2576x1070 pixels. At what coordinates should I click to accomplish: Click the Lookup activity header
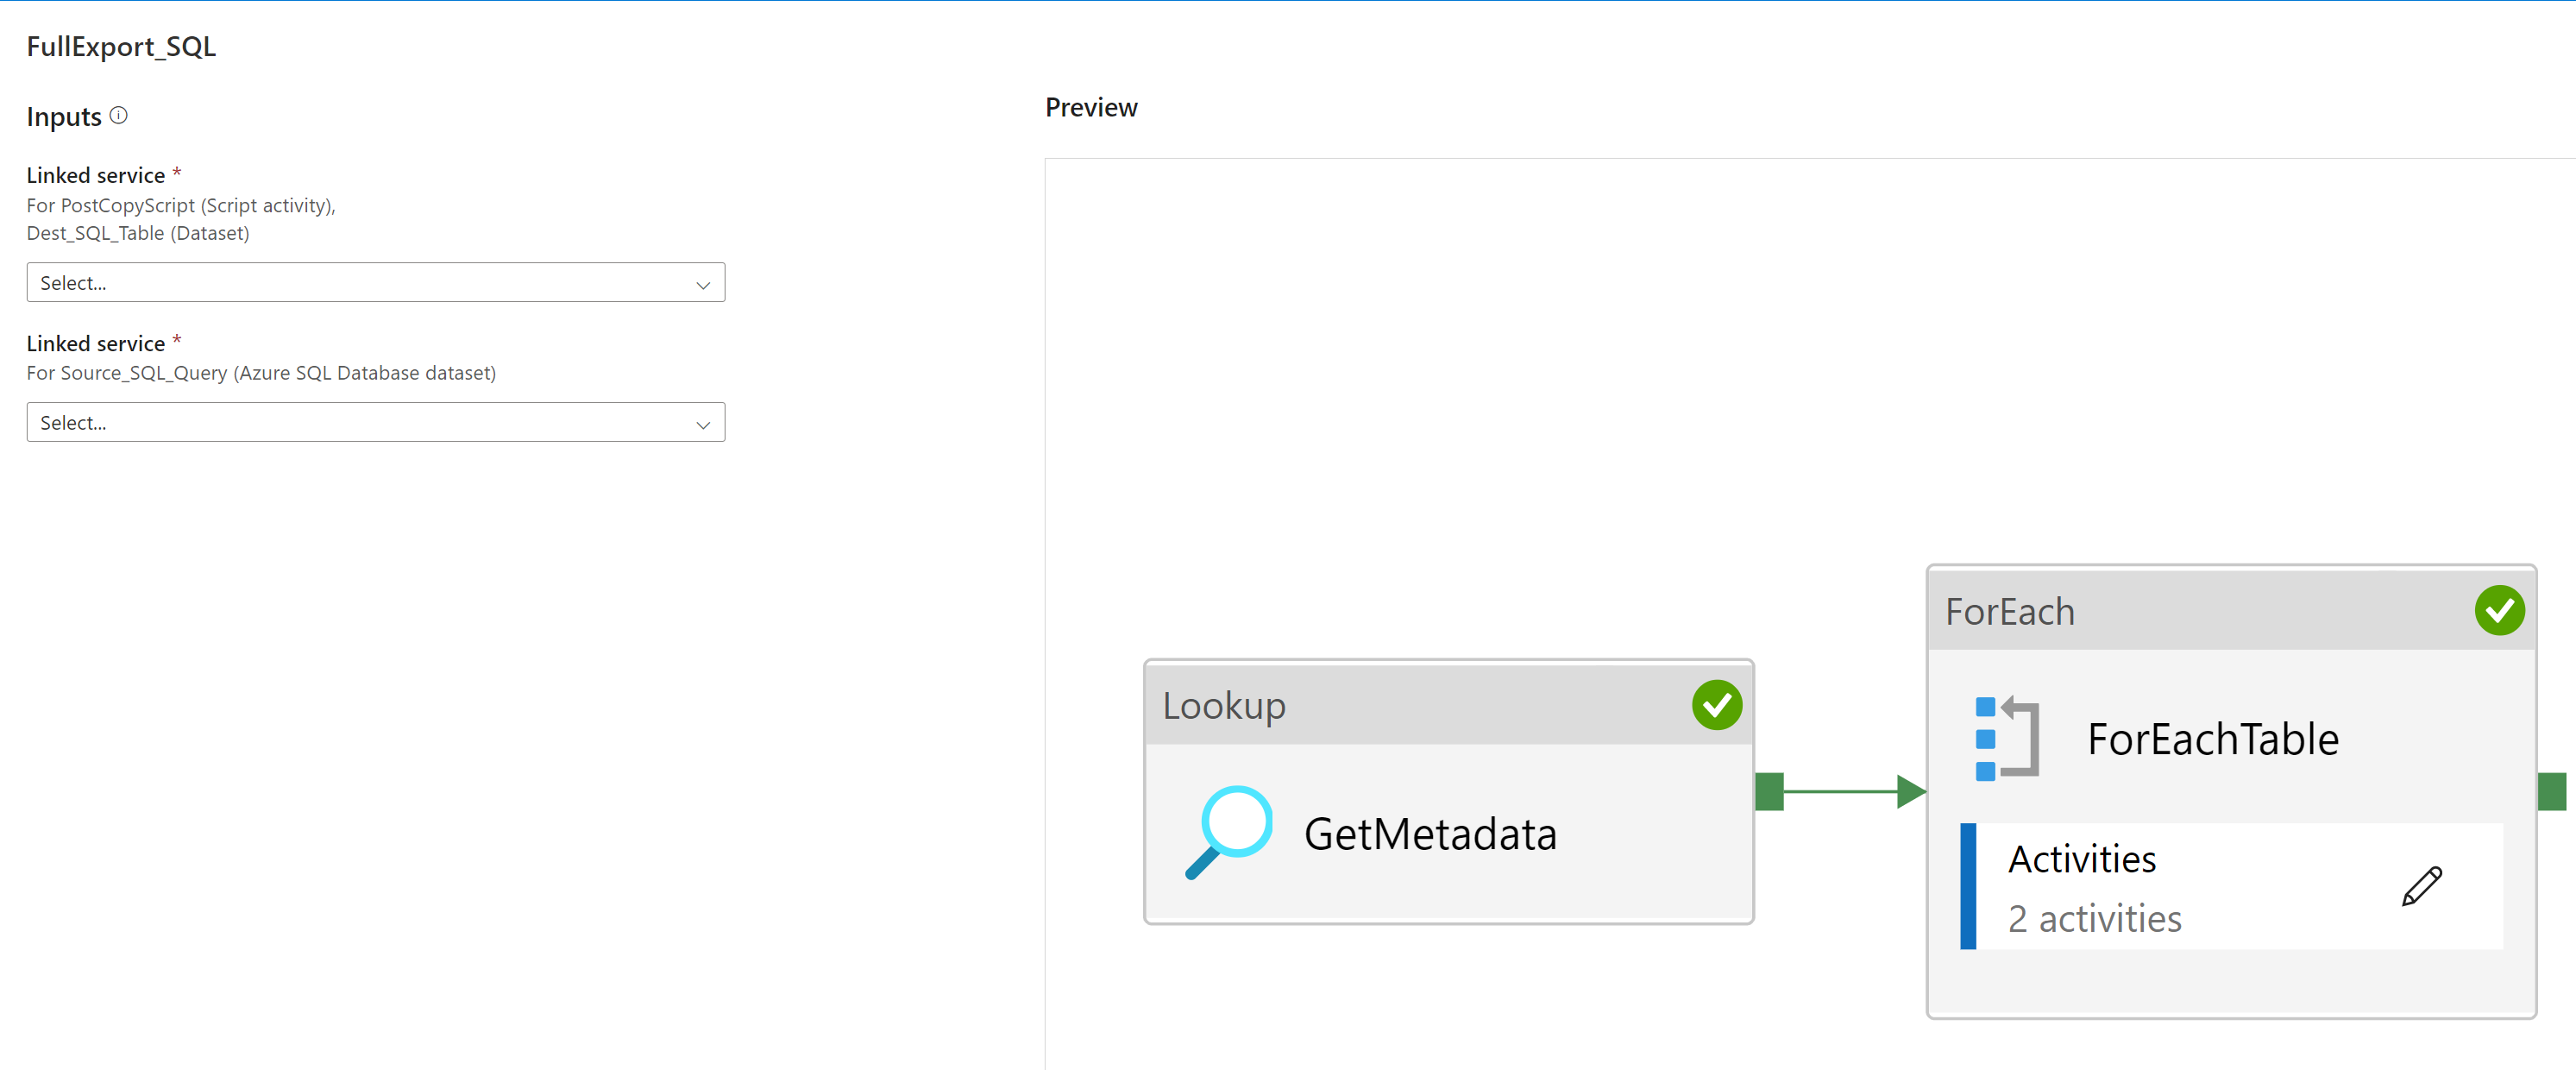tap(1448, 705)
